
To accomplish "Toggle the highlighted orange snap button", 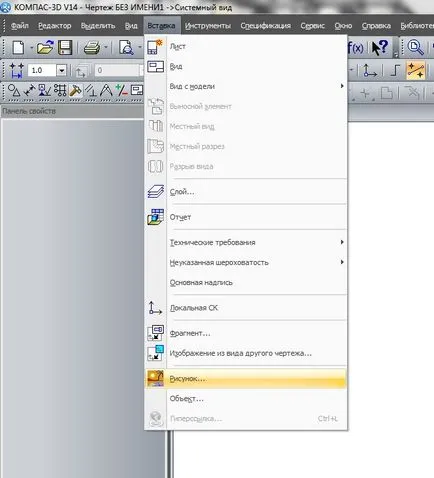I will 415,70.
